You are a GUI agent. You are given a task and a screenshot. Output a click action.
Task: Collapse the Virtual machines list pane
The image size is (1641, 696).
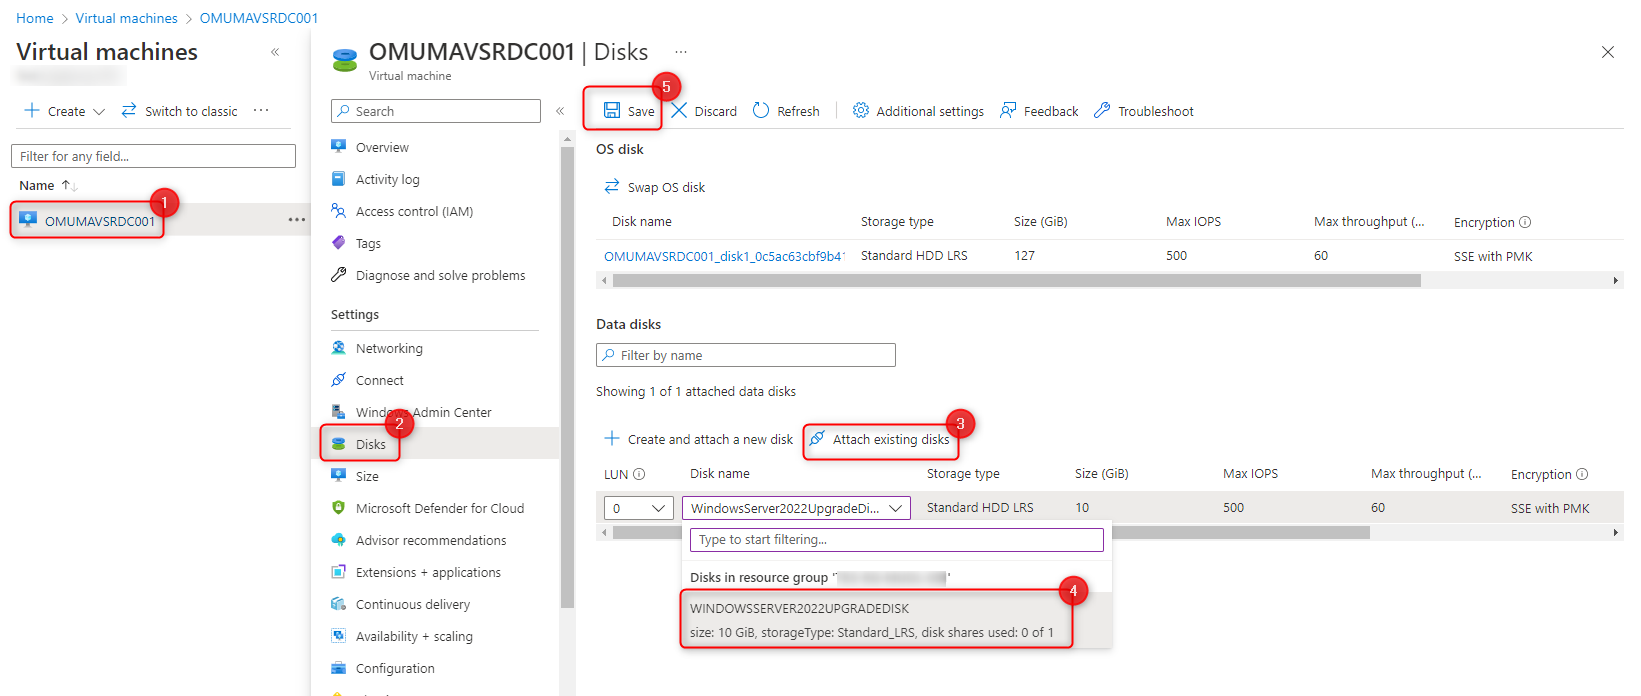[x=275, y=52]
